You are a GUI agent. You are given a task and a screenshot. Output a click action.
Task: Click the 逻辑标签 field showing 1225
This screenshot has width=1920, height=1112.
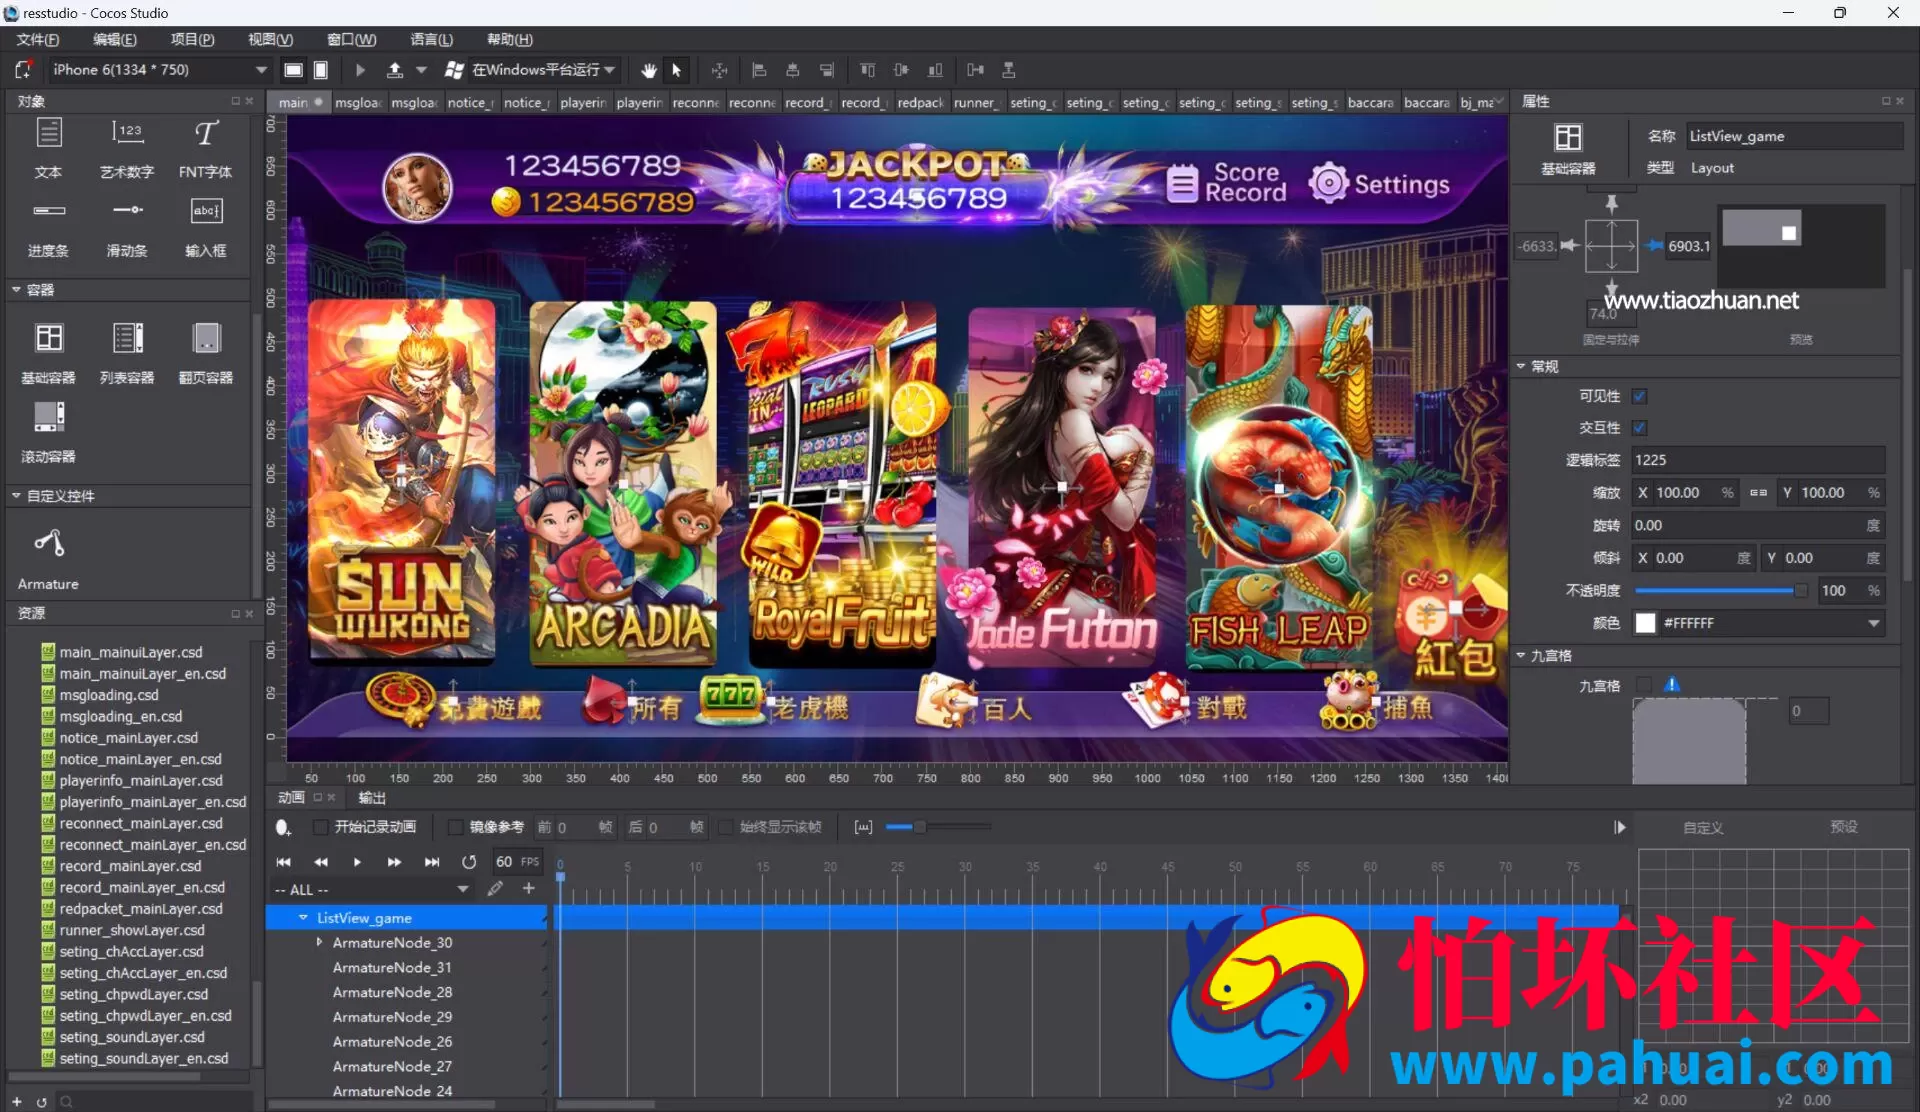point(1758,460)
